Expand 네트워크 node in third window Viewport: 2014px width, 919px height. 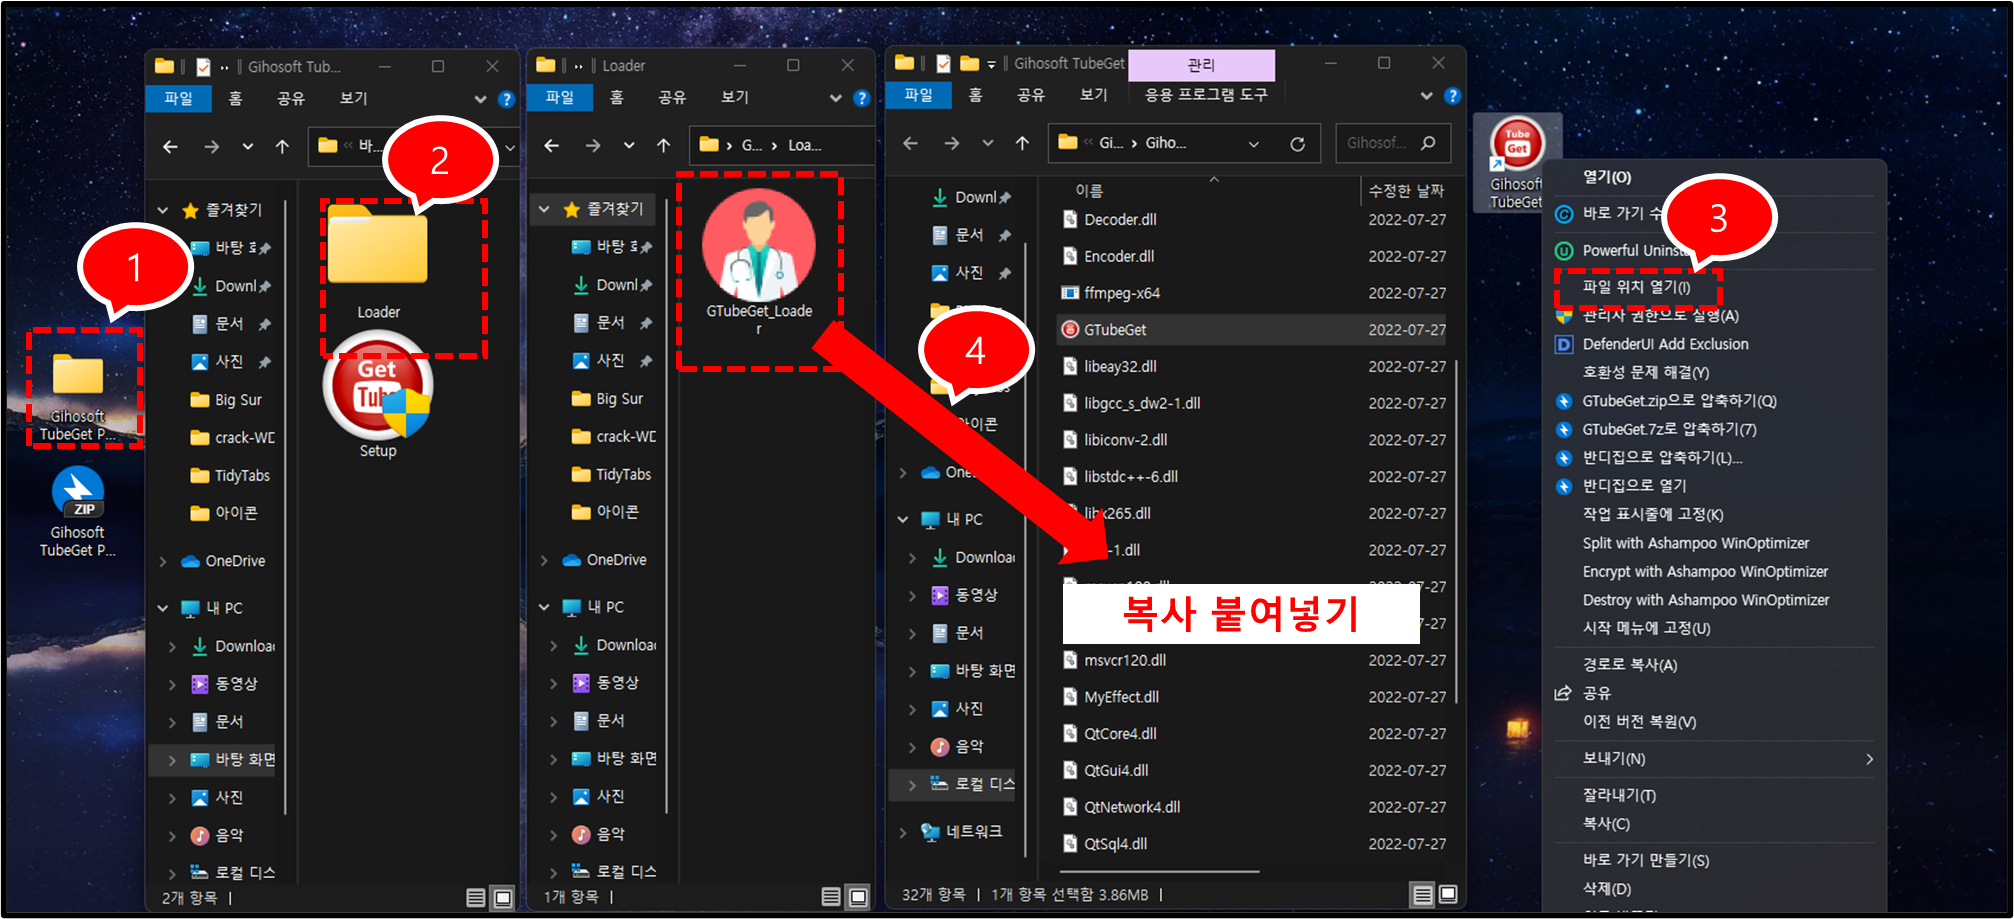(903, 831)
